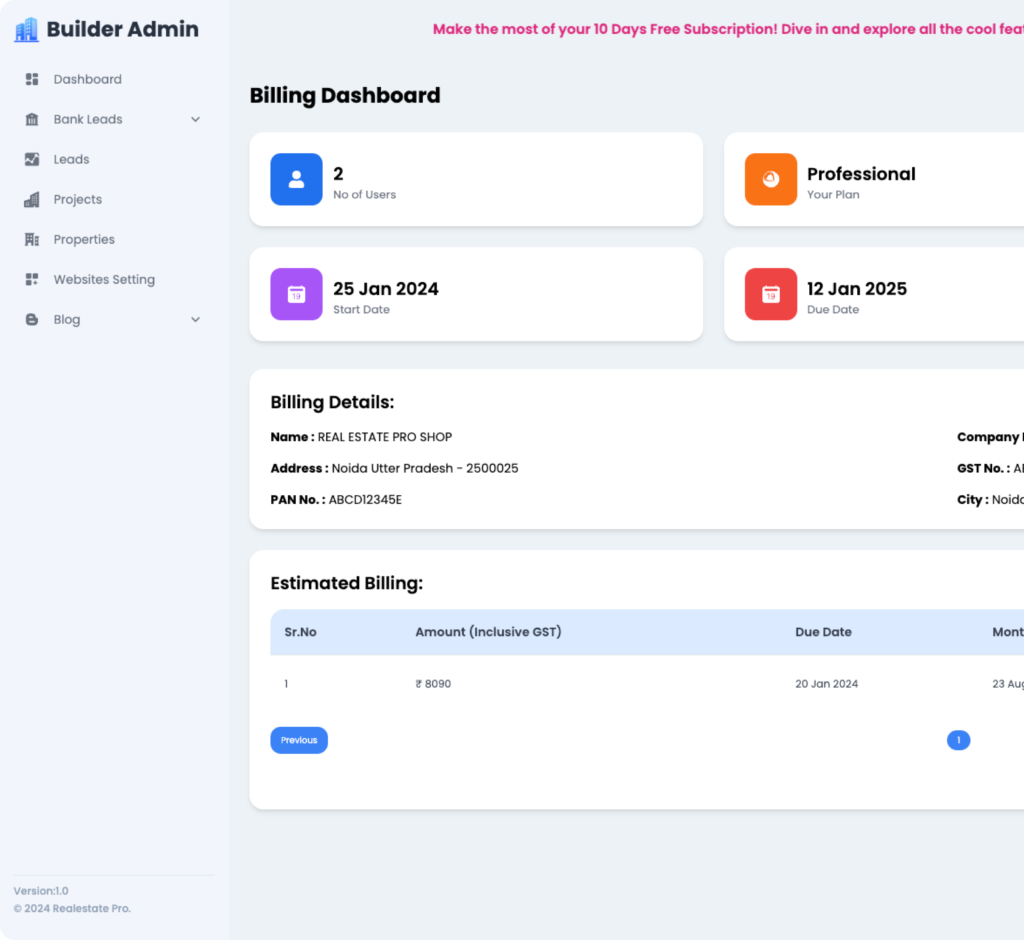Click the Bank Leads building icon
The width and height of the screenshot is (1024, 940).
tap(32, 119)
